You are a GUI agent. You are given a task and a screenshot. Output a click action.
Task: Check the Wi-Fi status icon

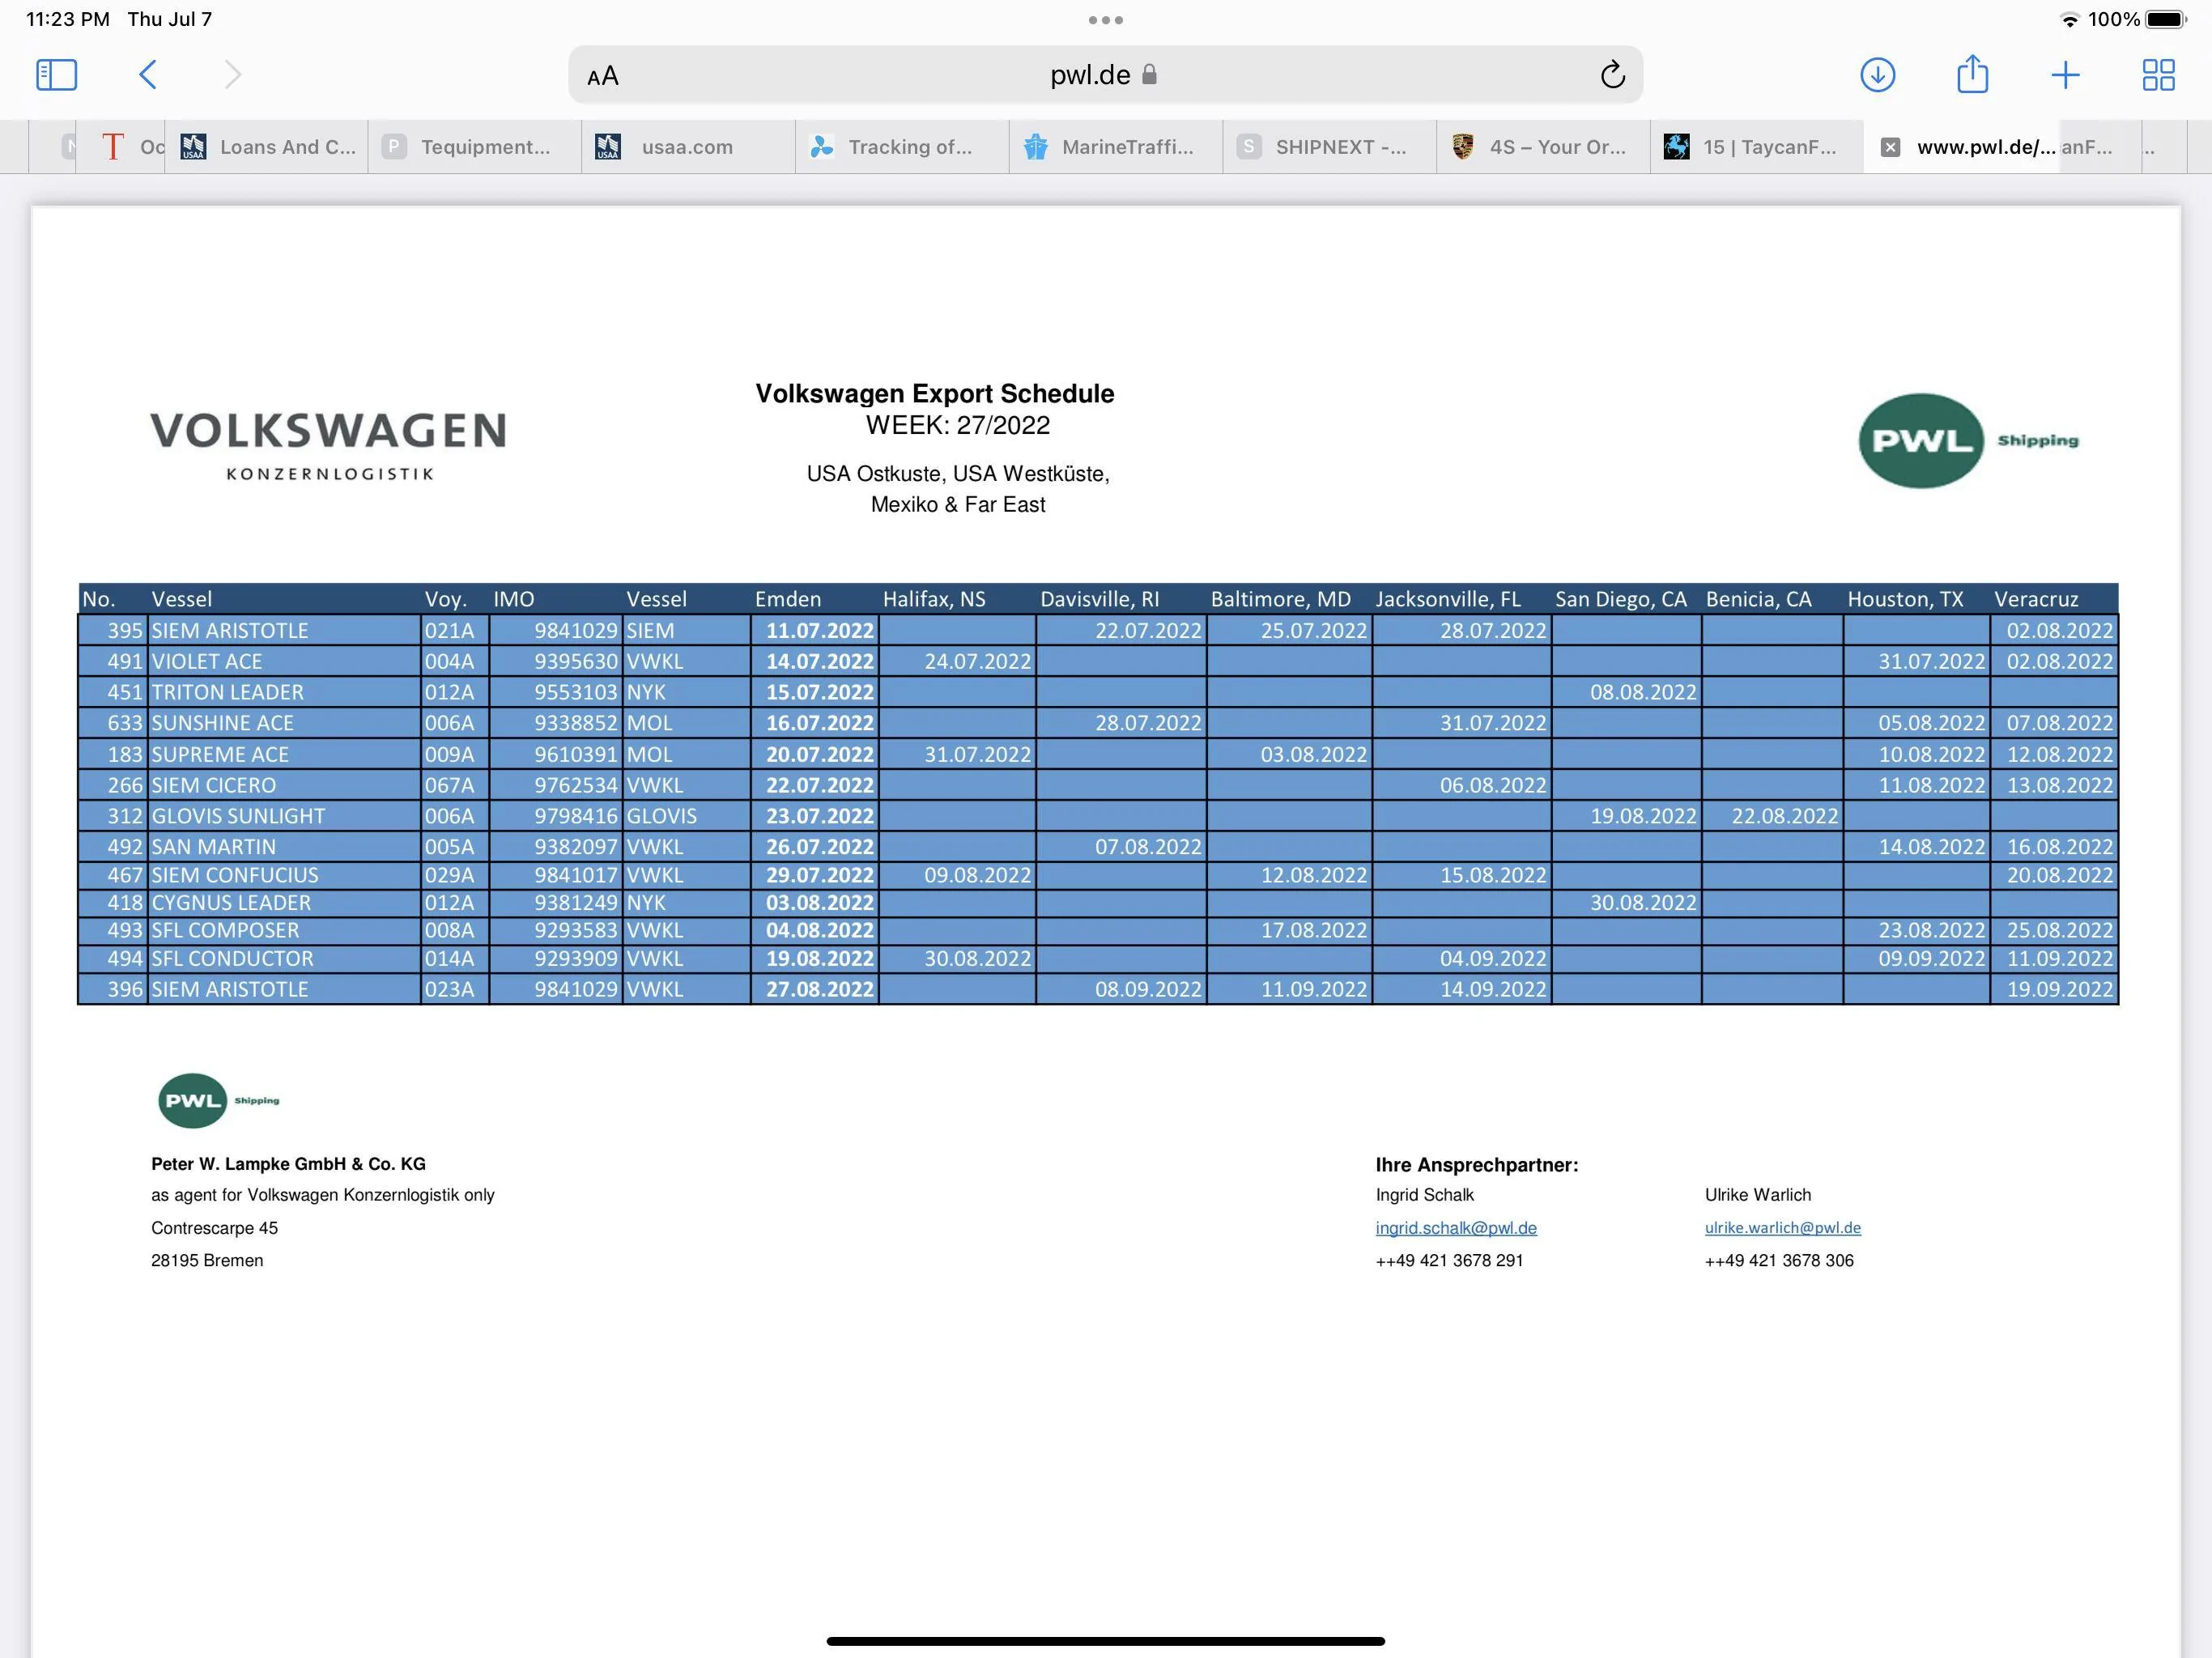pyautogui.click(x=2069, y=19)
